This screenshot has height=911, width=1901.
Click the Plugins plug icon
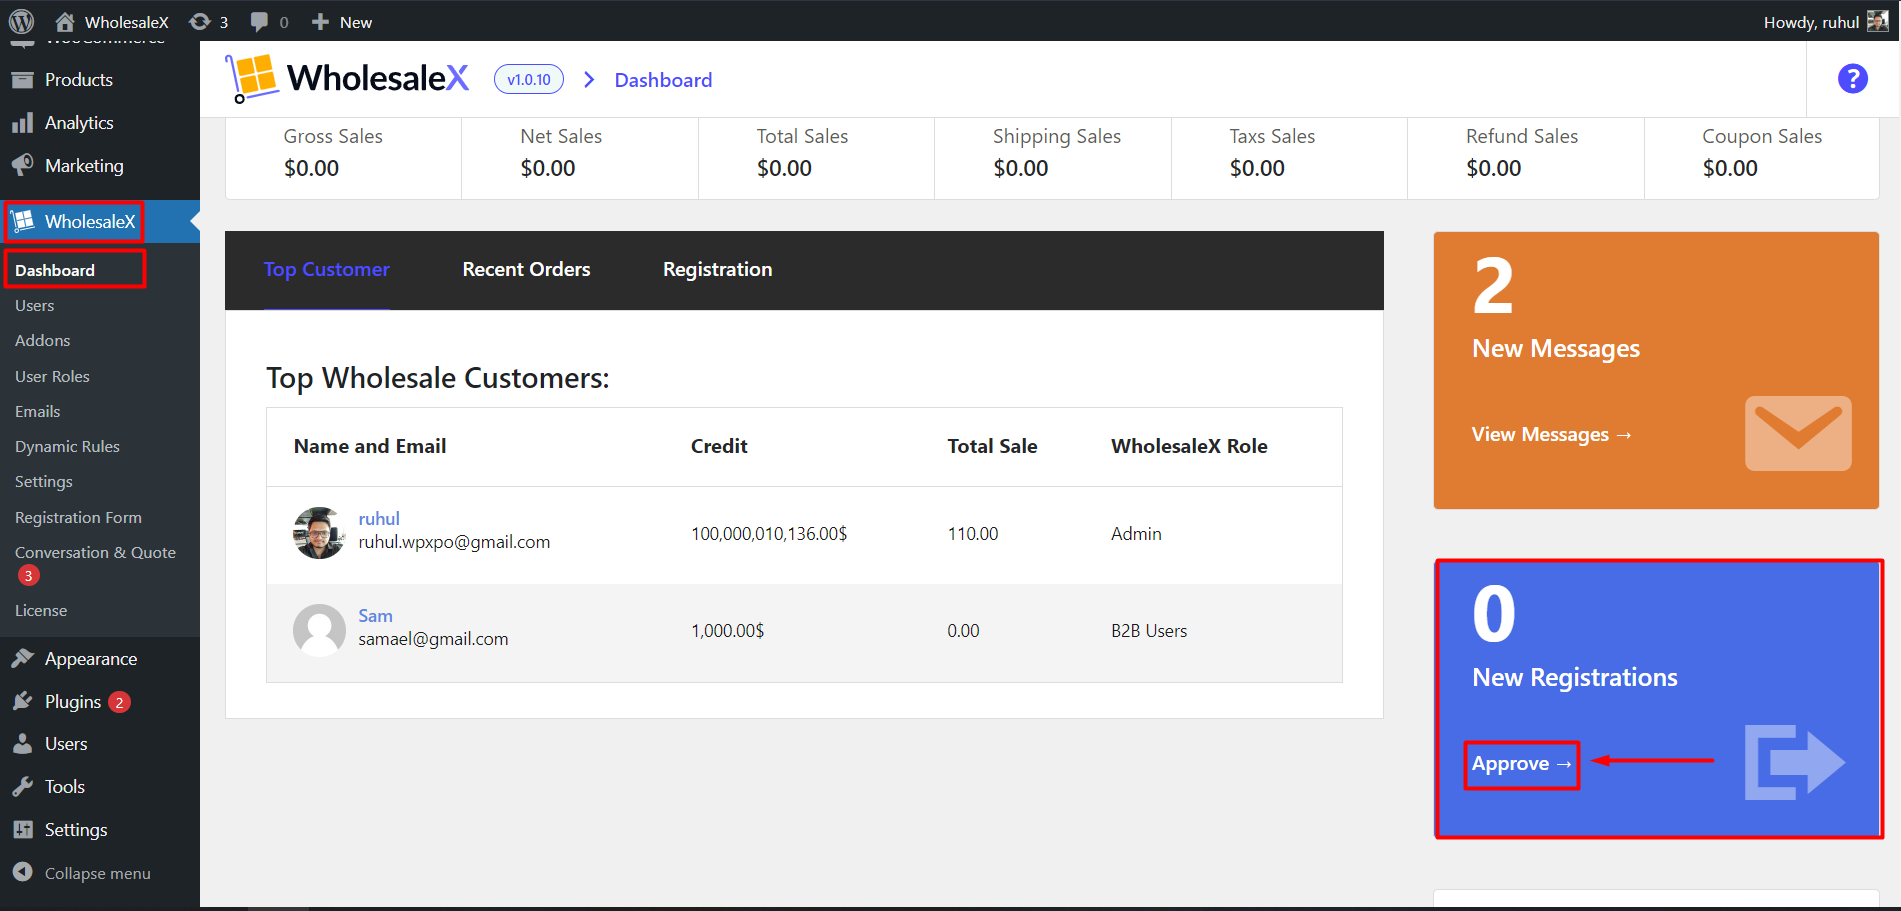pos(22,701)
